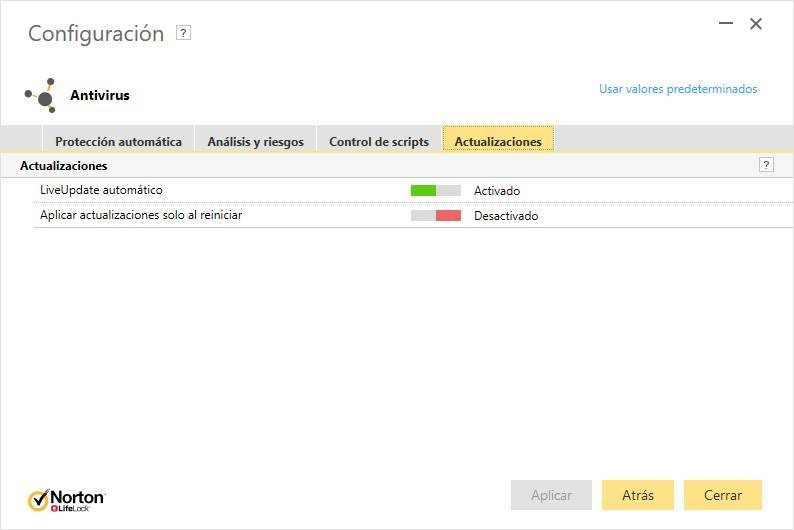Click the Antivirus heading text

tap(100, 95)
